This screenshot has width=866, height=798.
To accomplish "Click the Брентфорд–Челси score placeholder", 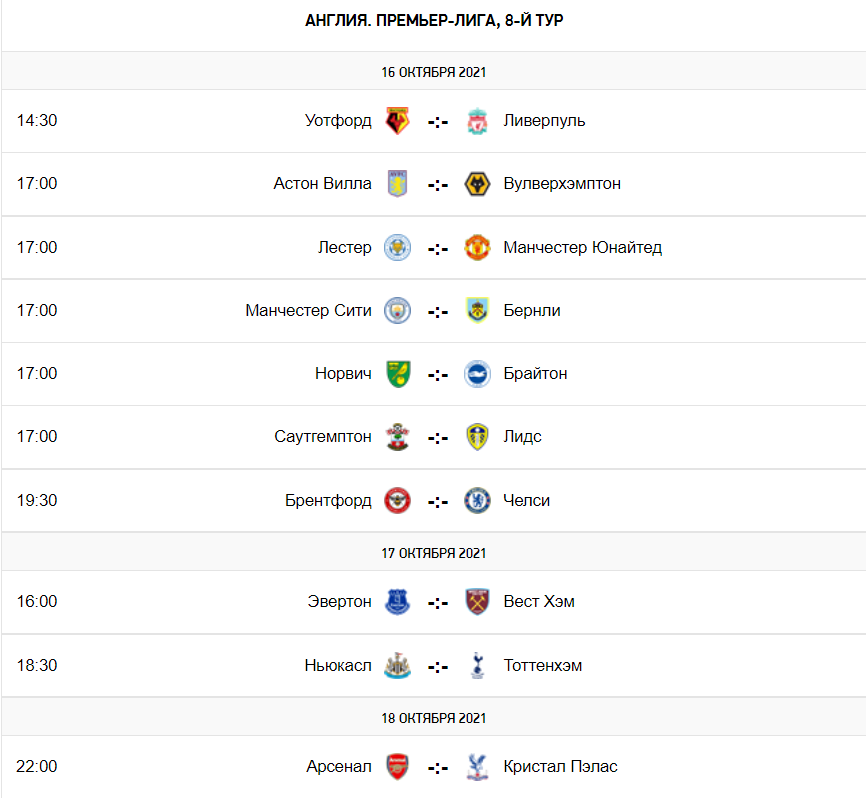I will 437,501.
